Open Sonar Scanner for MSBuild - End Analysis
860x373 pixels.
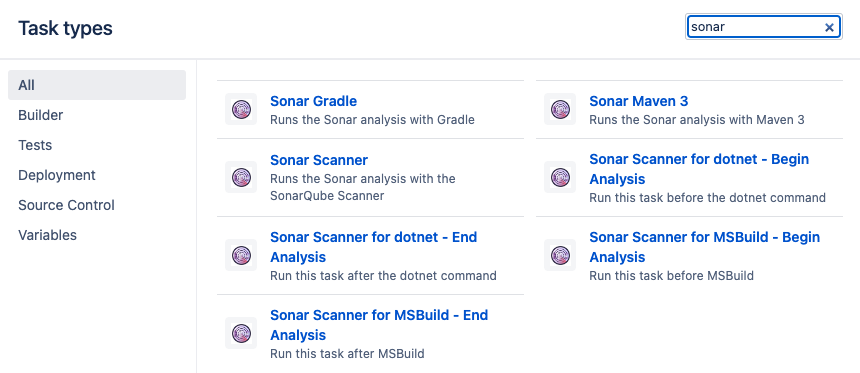point(379,325)
